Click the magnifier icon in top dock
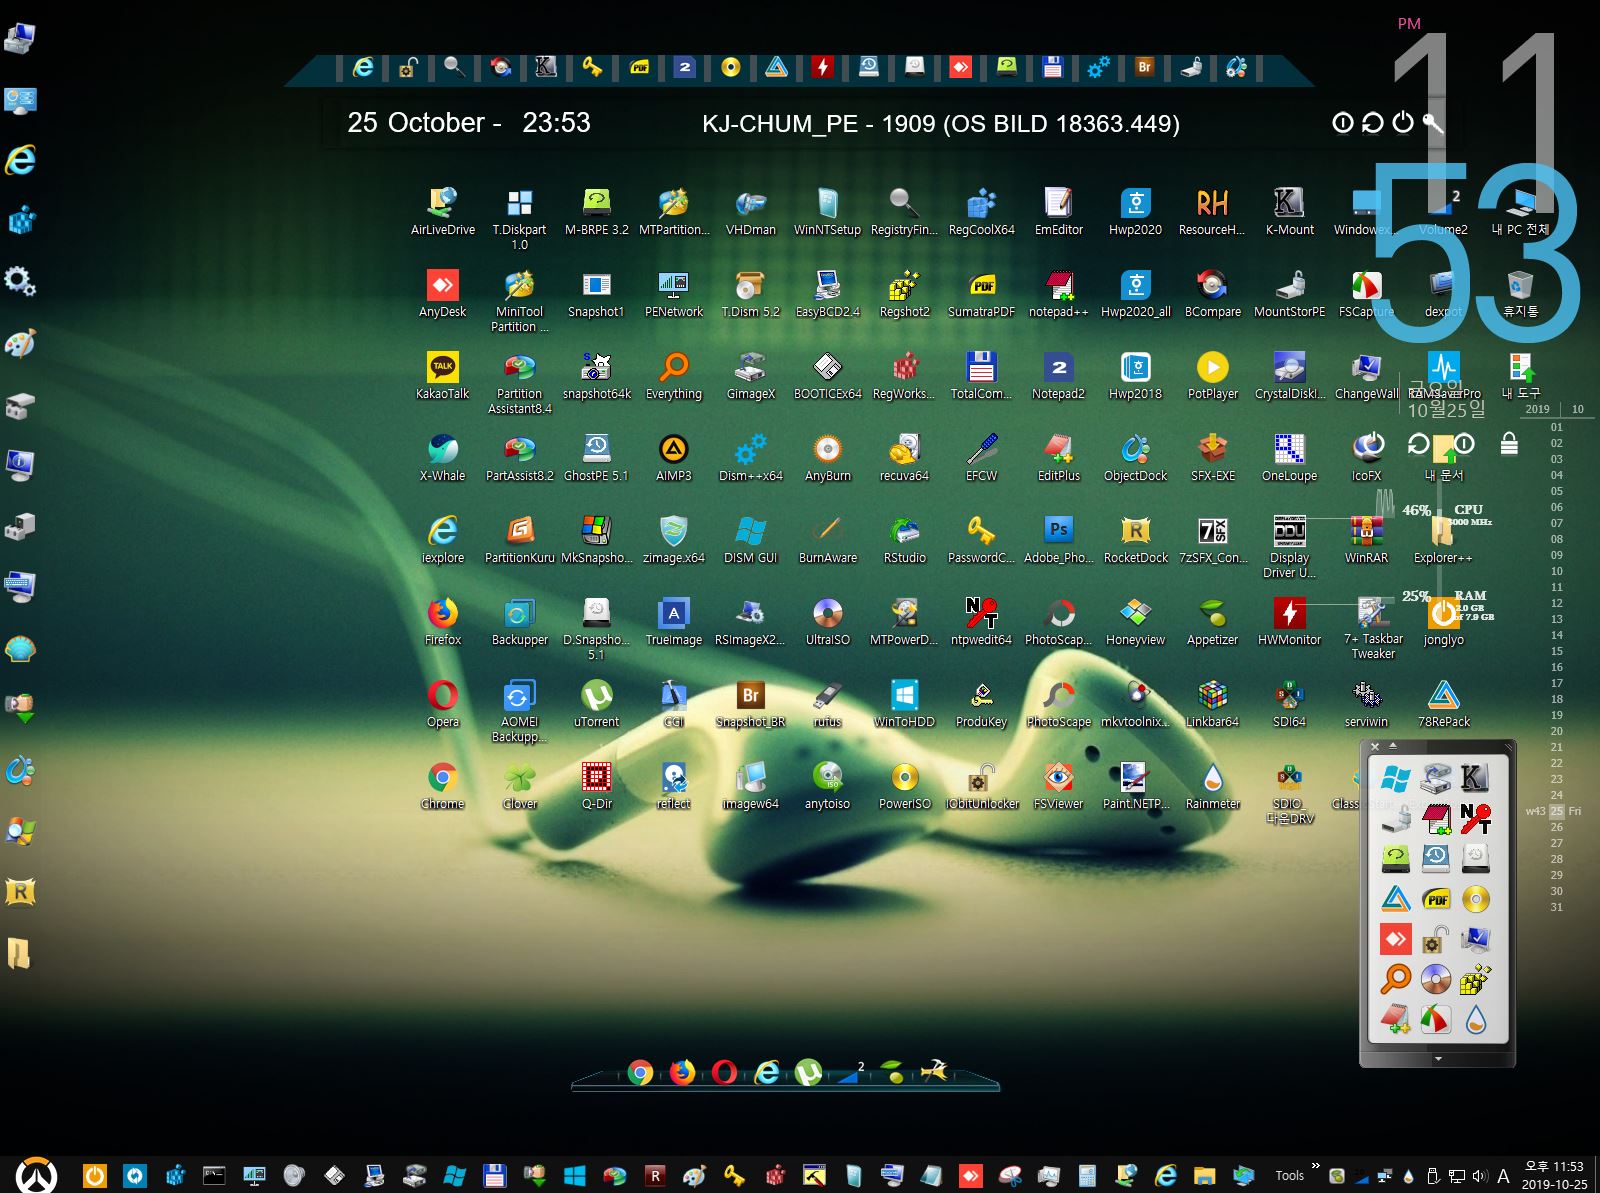1600x1193 pixels. 454,67
